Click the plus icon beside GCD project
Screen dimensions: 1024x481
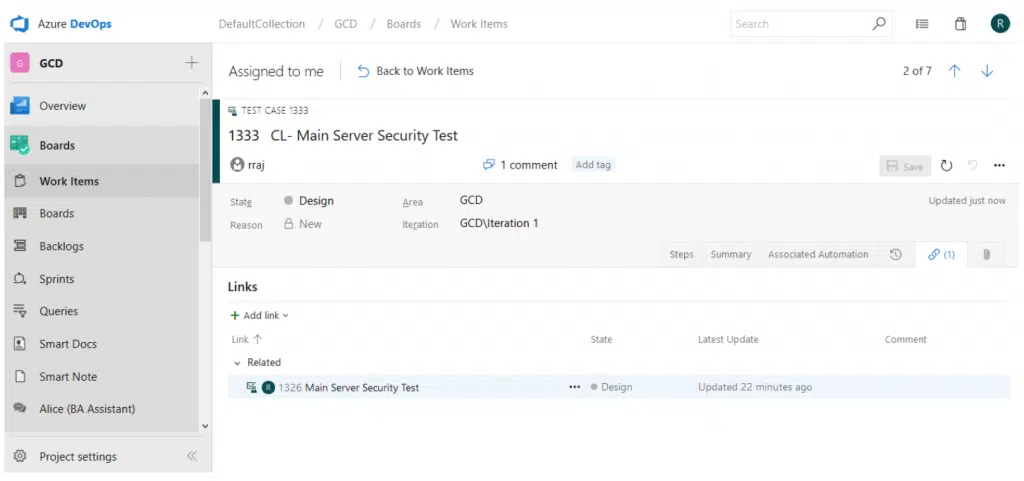pyautogui.click(x=191, y=63)
